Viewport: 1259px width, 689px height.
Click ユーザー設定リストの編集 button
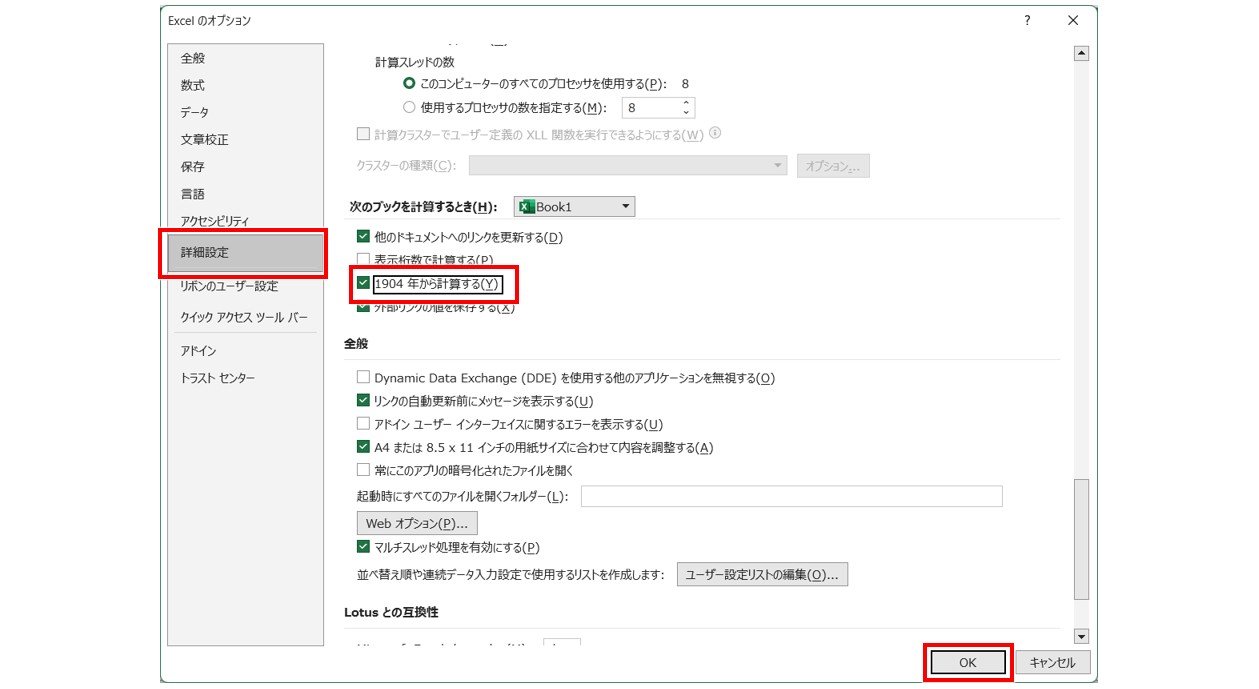[762, 574]
